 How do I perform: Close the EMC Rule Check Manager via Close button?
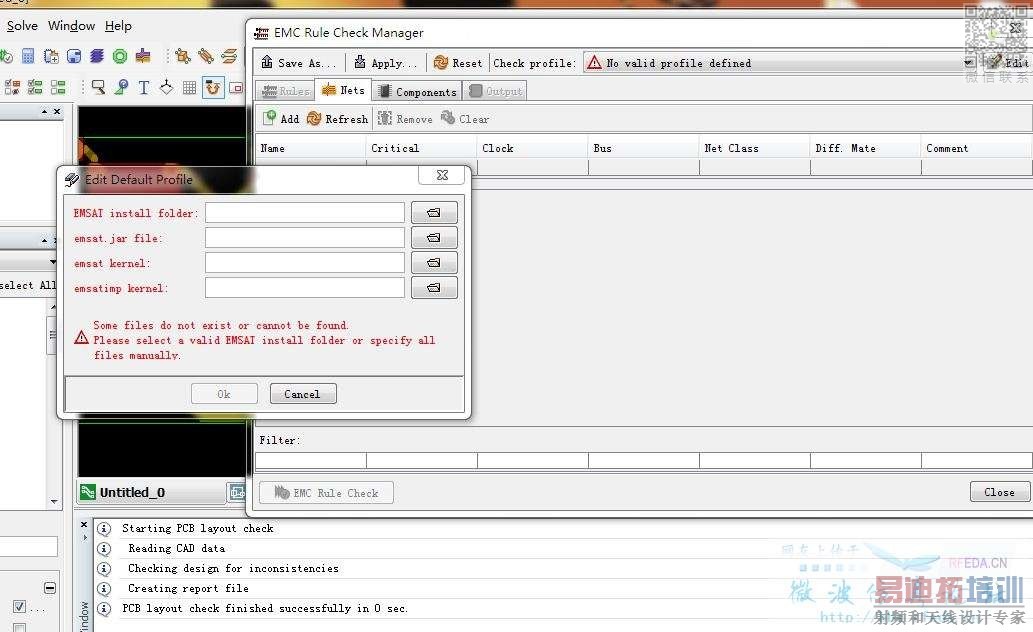(x=999, y=492)
